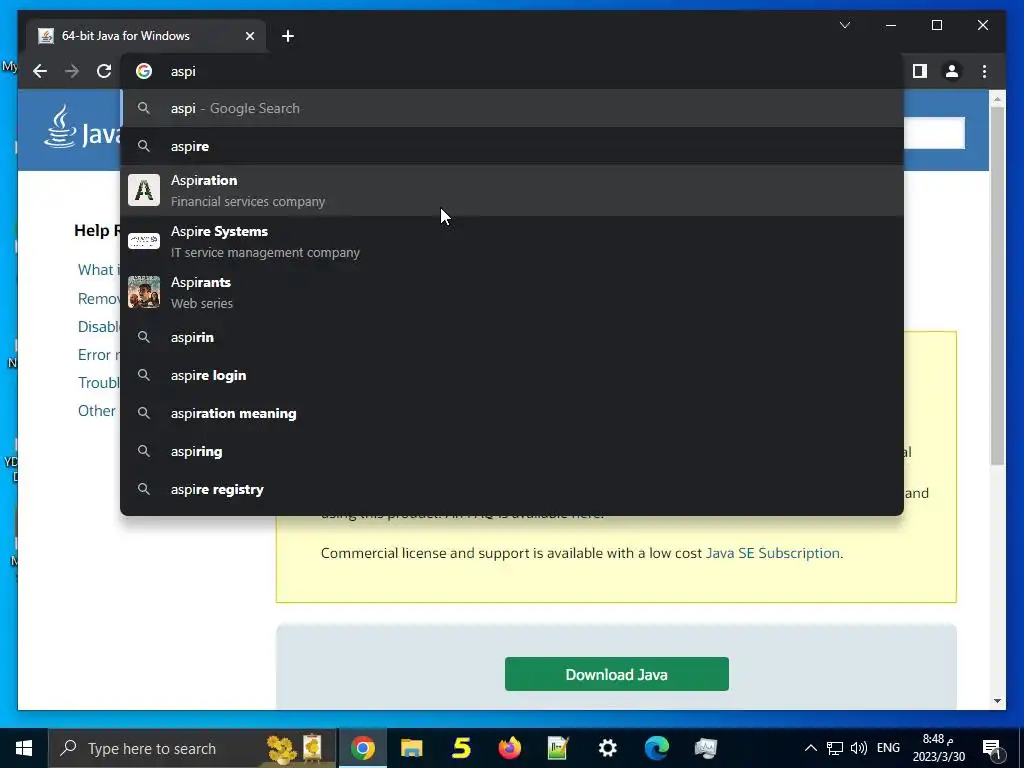This screenshot has width=1024, height=768.
Task: Select the 'aspire login' suggestion
Action: 512,376
